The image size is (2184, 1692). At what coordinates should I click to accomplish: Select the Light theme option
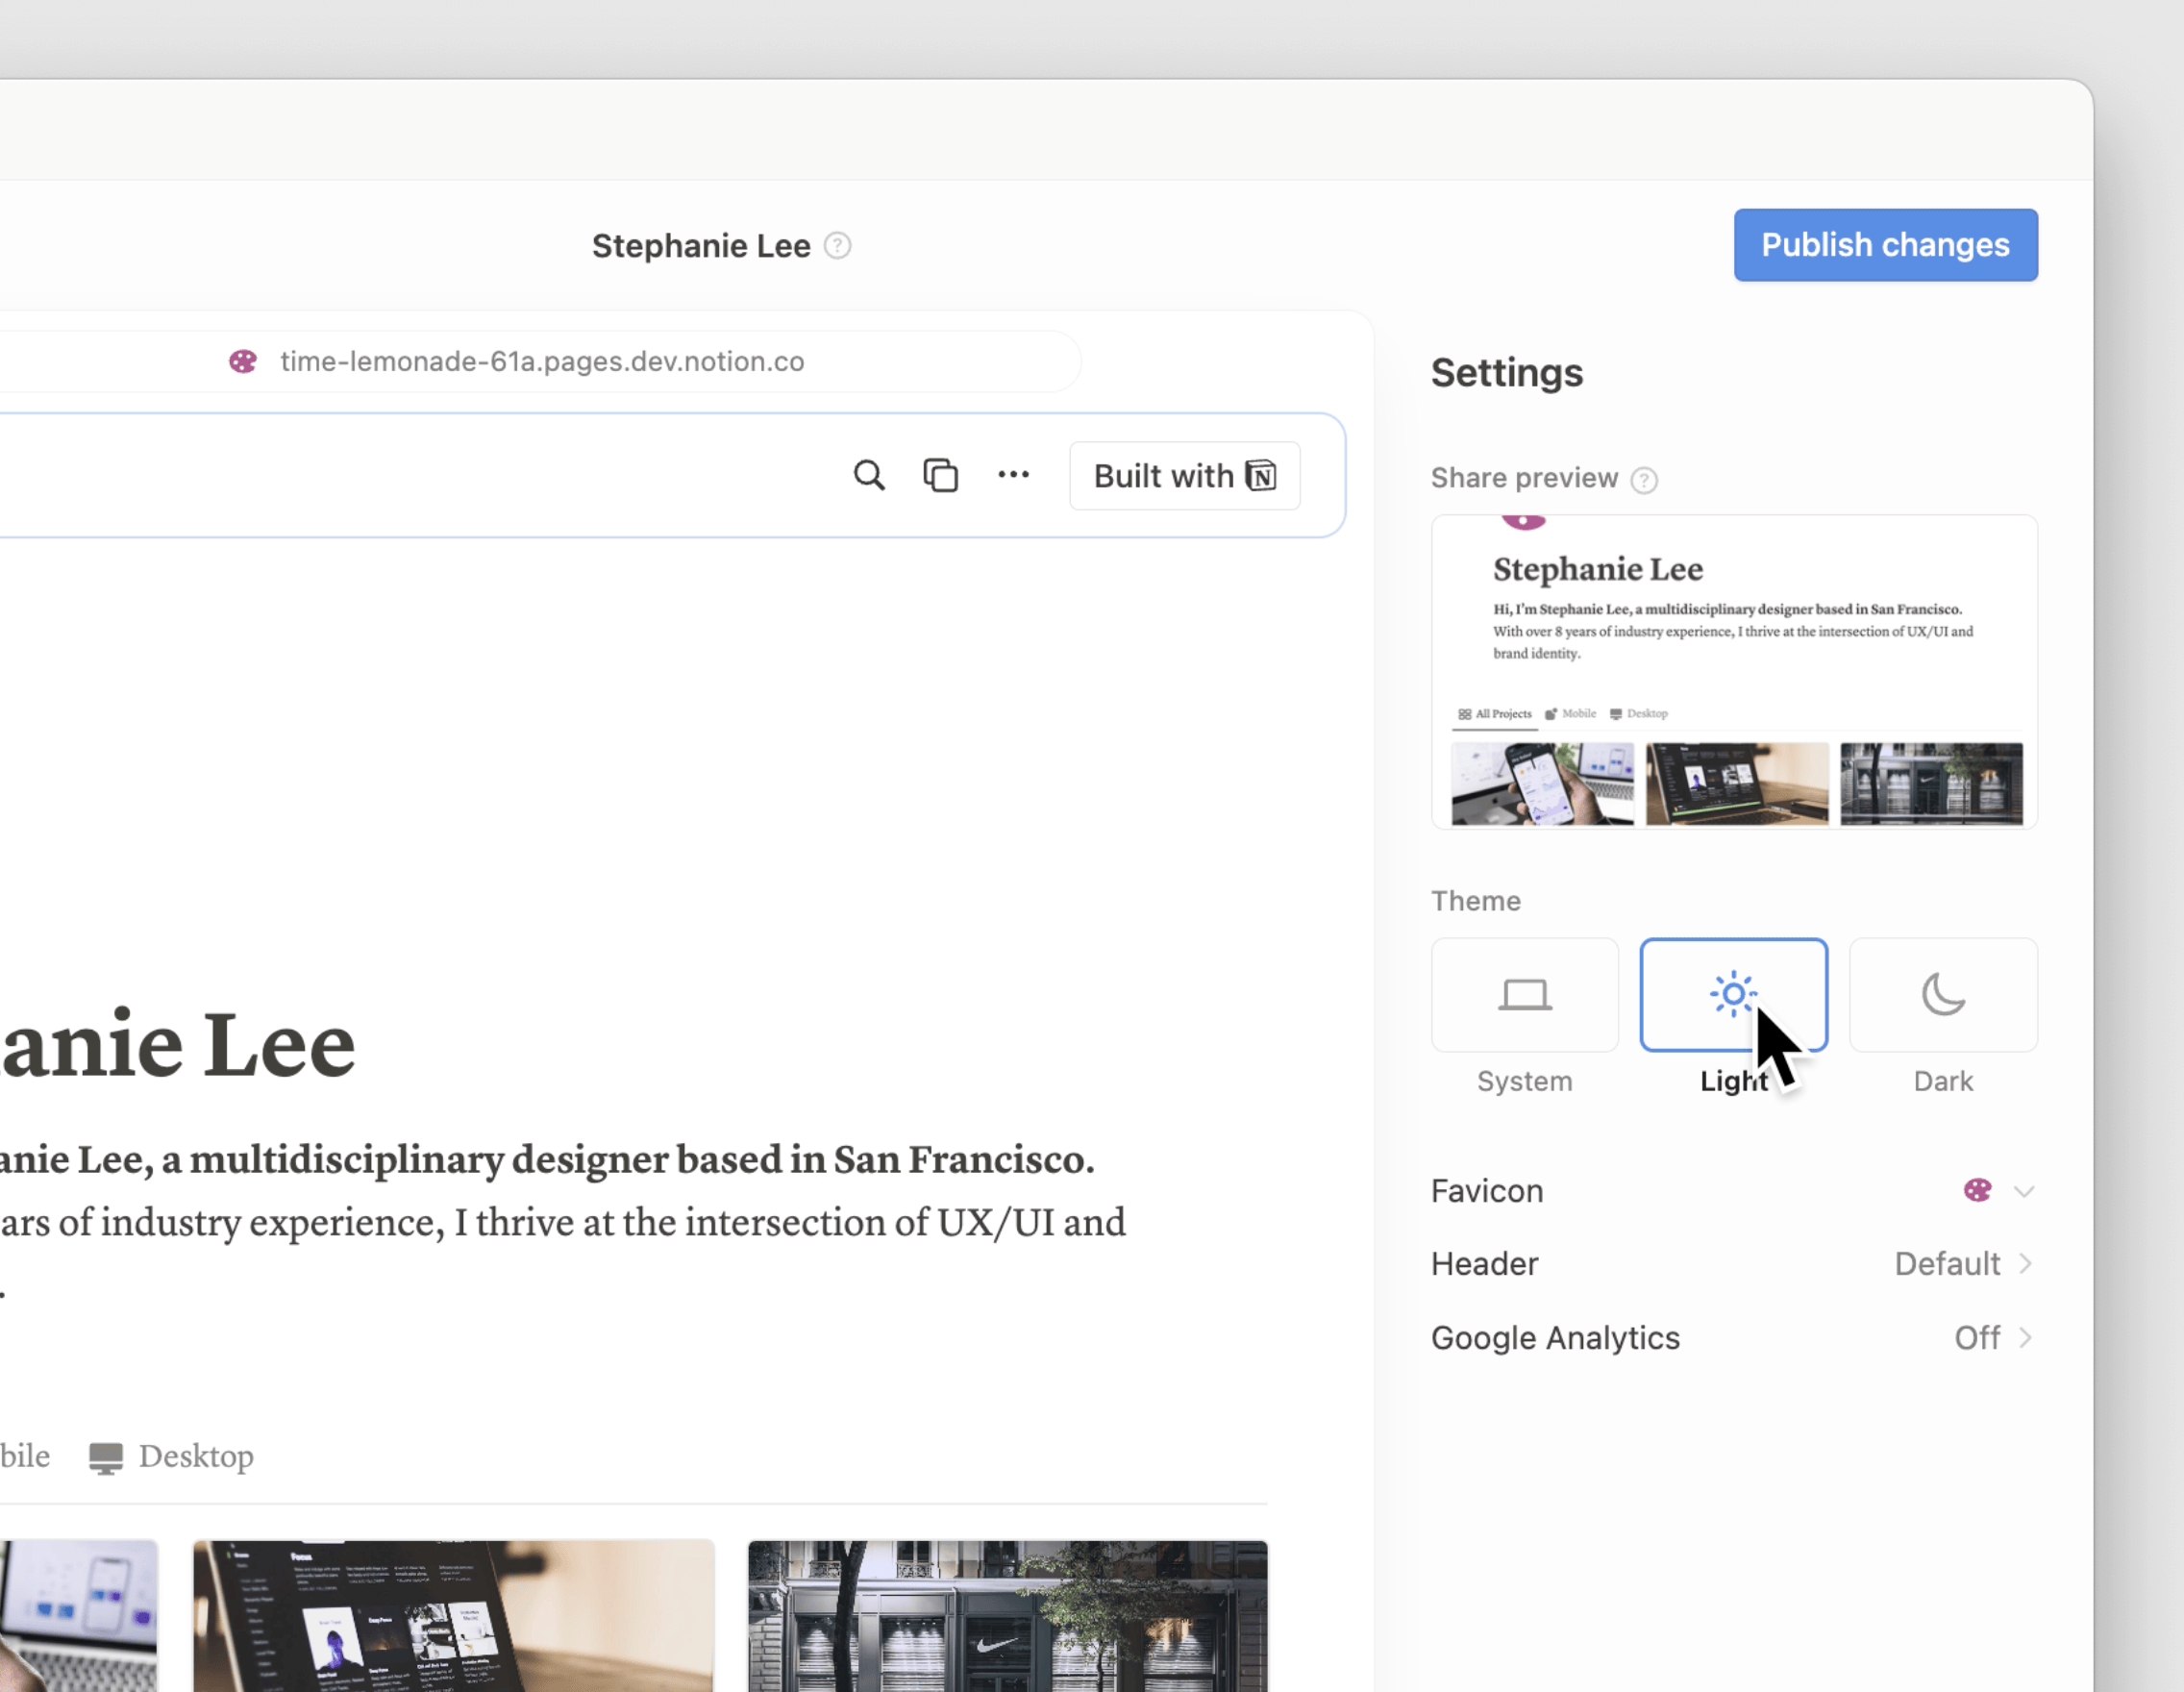pyautogui.click(x=1733, y=995)
